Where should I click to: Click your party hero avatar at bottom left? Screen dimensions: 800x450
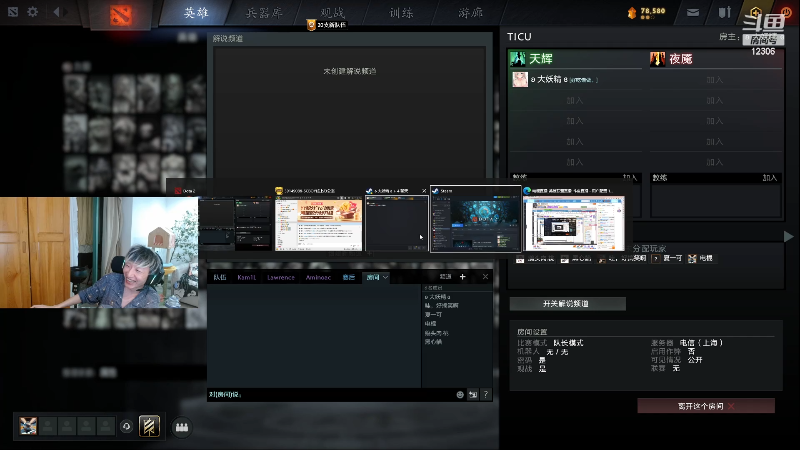click(x=28, y=426)
